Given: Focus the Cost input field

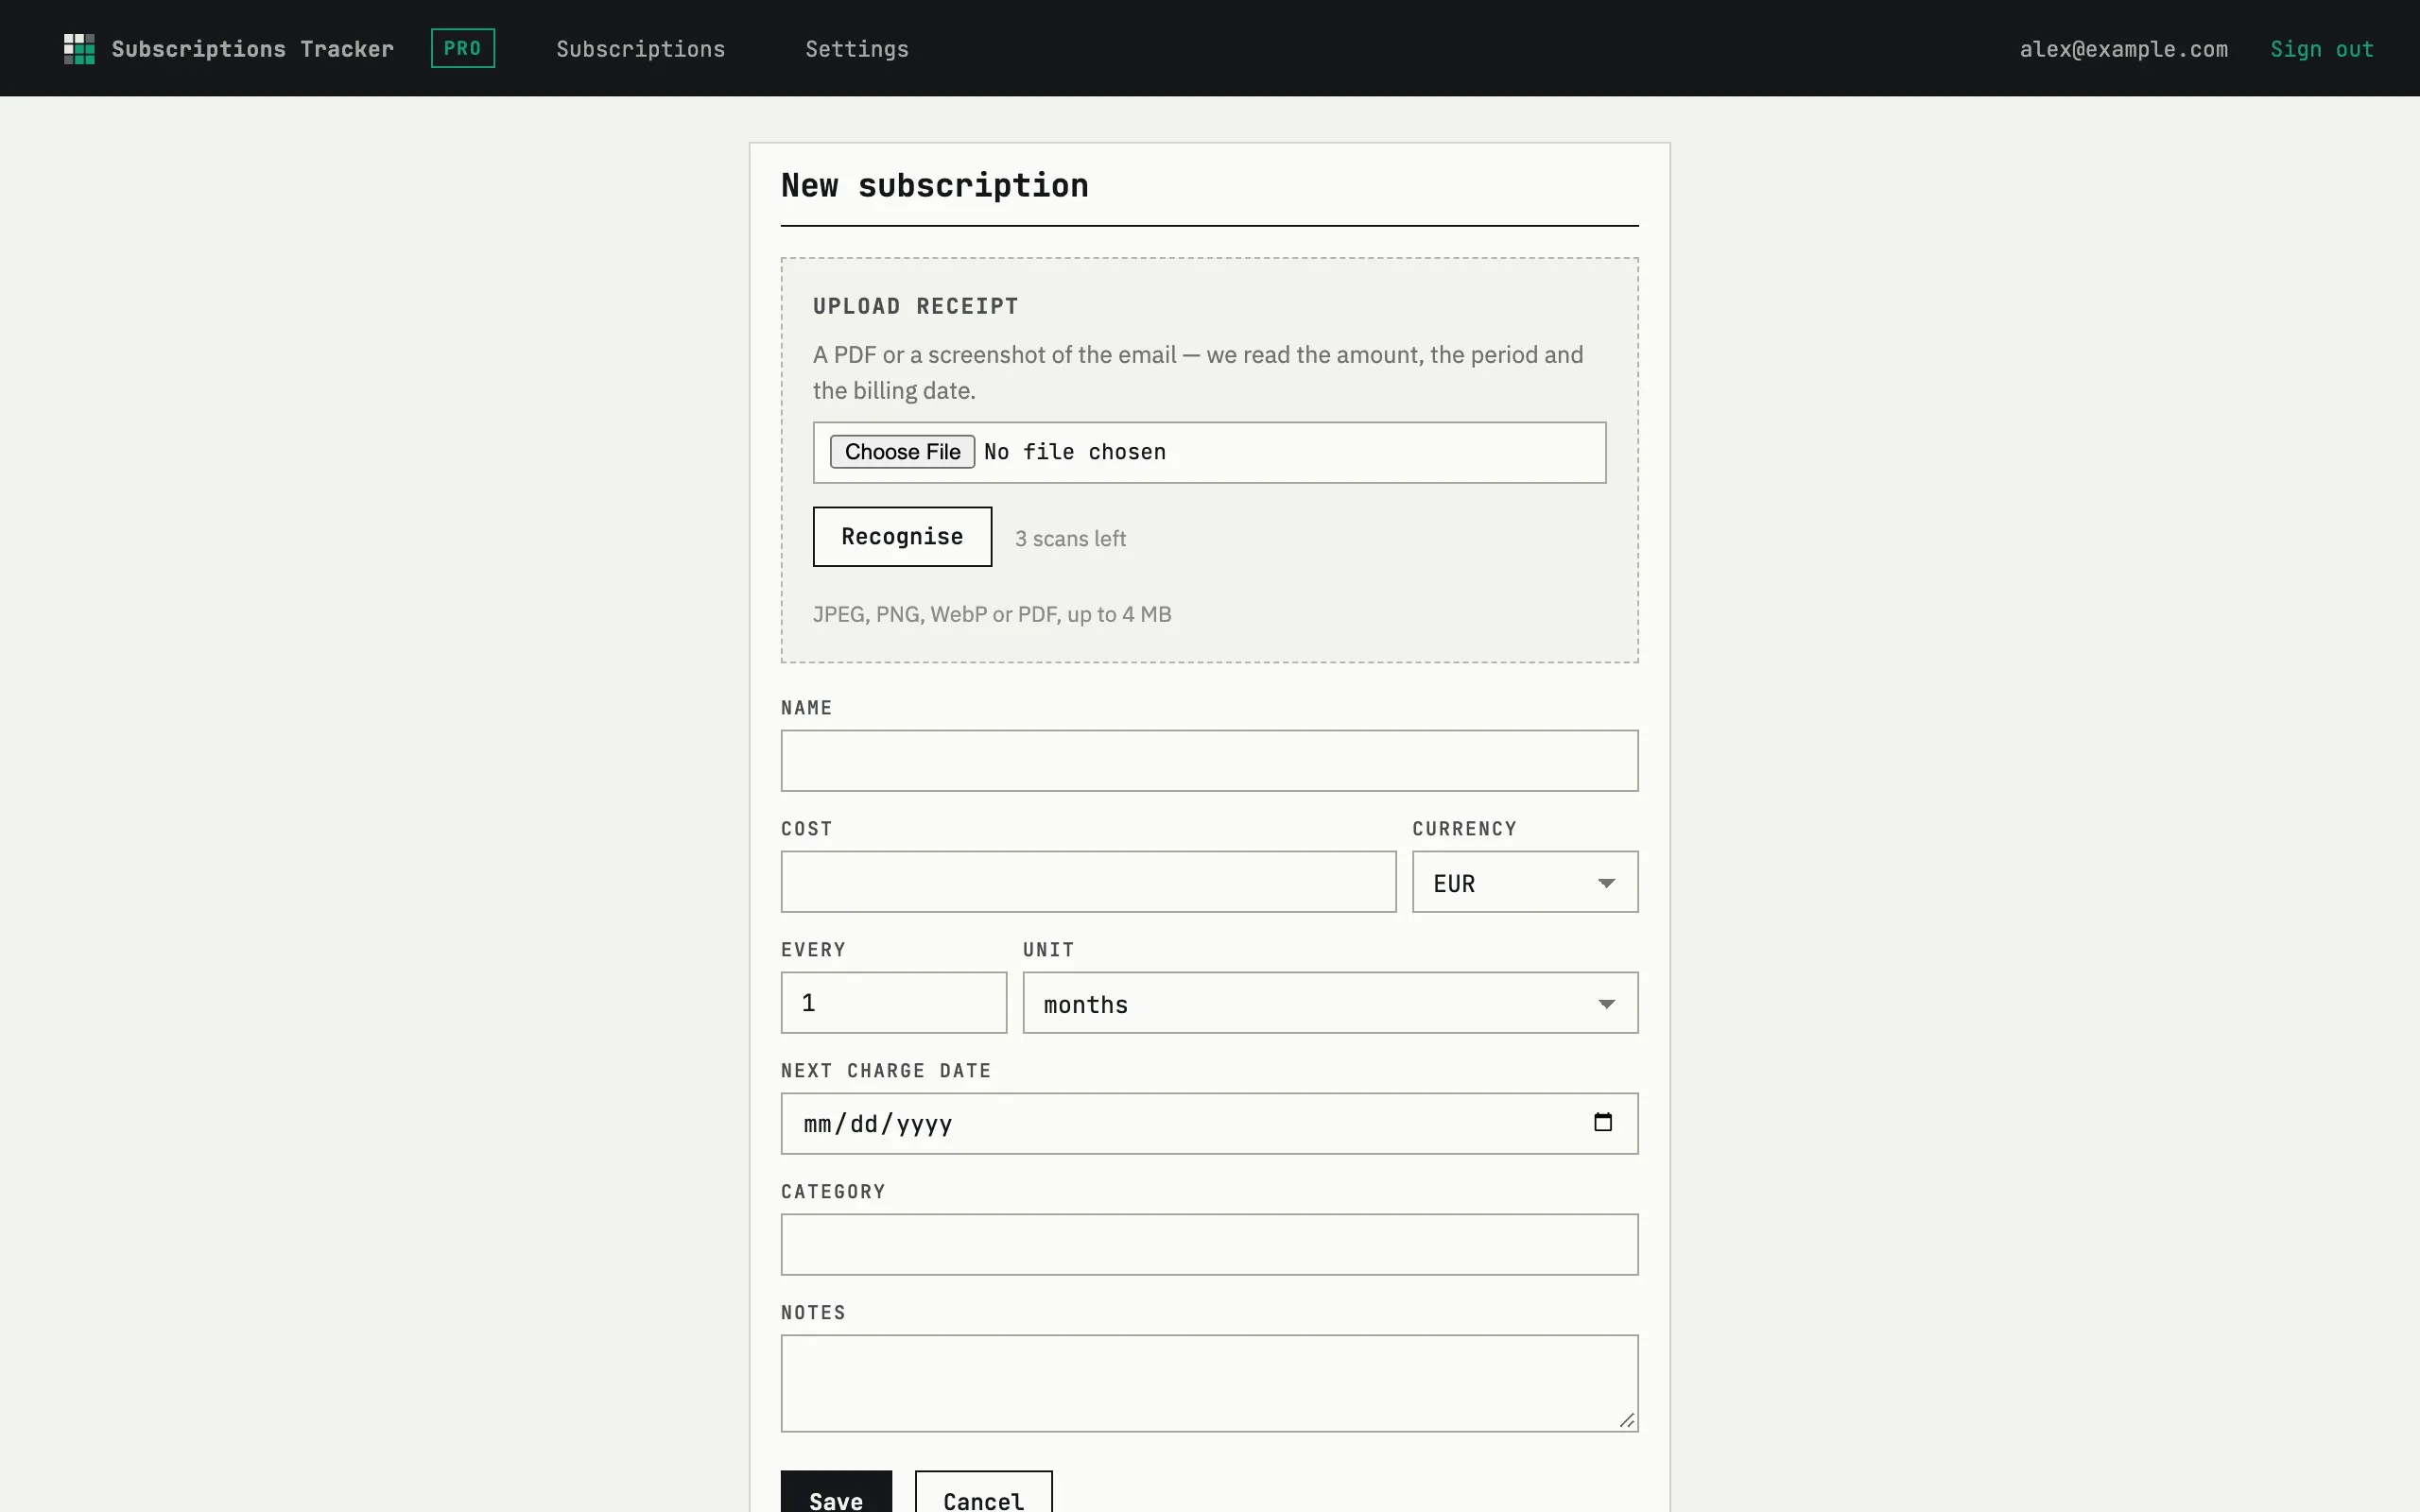Looking at the screenshot, I should (x=1088, y=882).
